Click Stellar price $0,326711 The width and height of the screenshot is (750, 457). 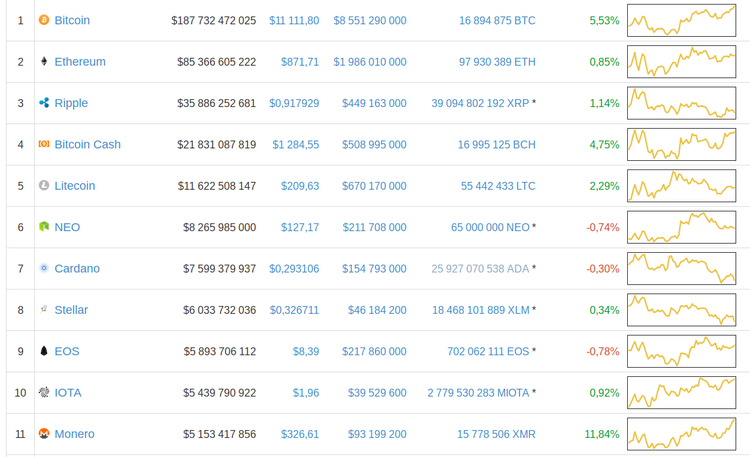(x=294, y=310)
